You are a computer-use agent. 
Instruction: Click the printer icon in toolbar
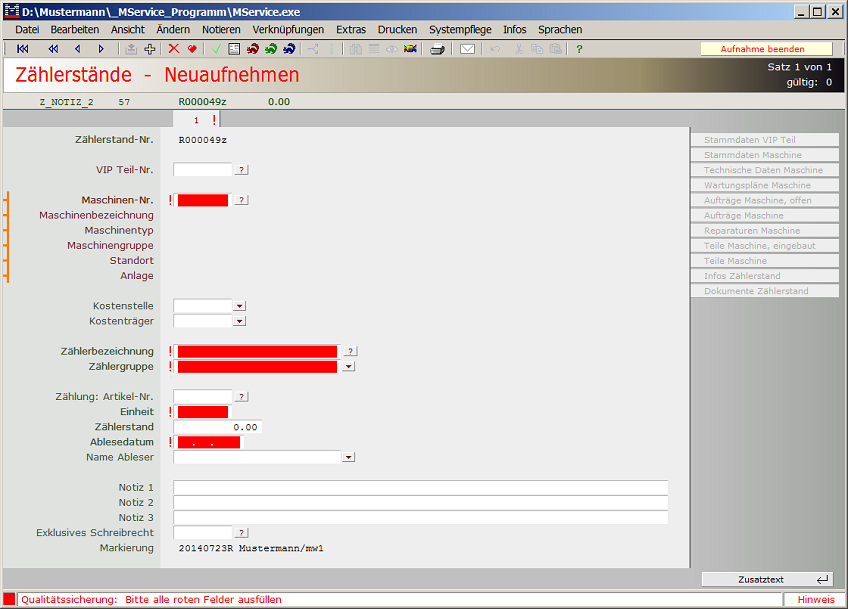click(x=437, y=49)
